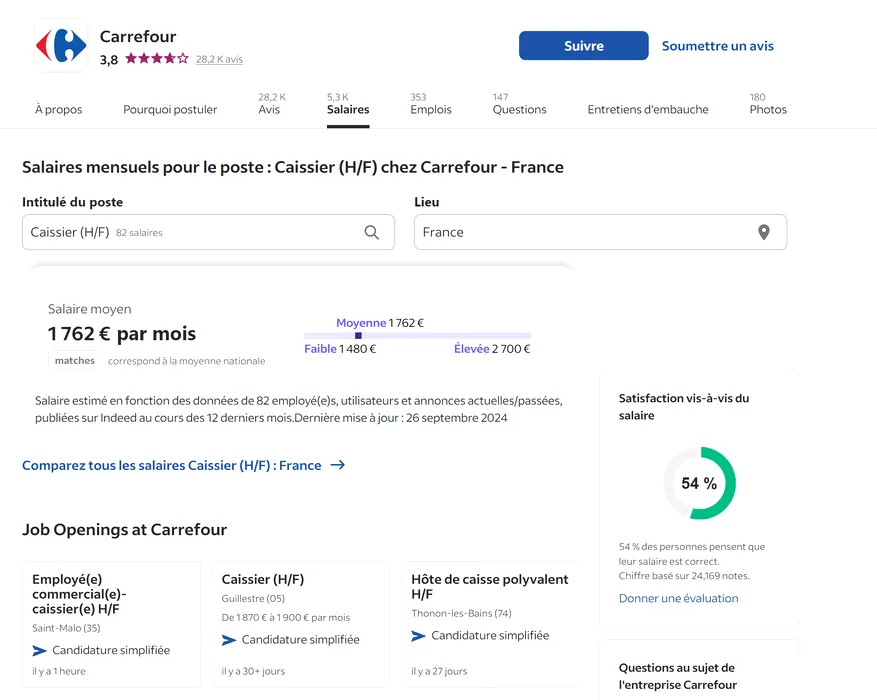Click the star rating next to 3,8

pyautogui.click(x=156, y=59)
